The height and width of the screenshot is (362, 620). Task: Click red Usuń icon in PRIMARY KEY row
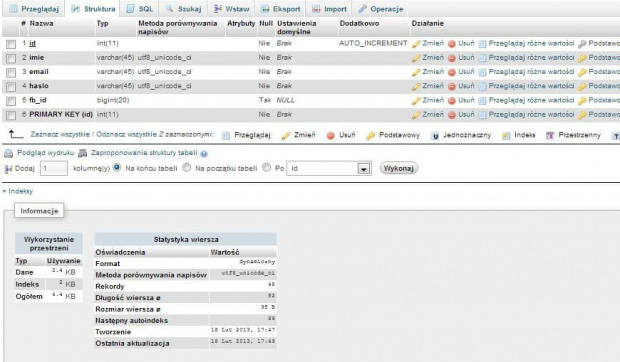click(452, 115)
